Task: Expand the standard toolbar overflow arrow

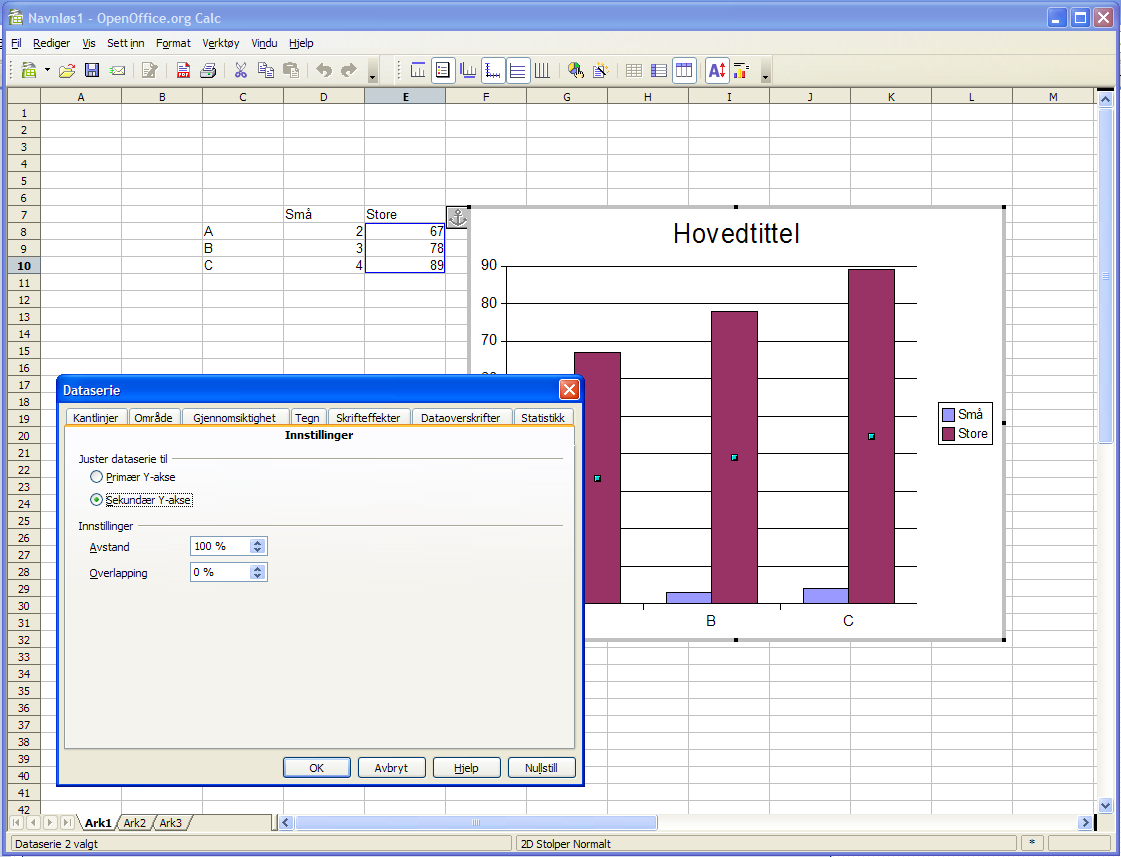Action: (x=372, y=74)
